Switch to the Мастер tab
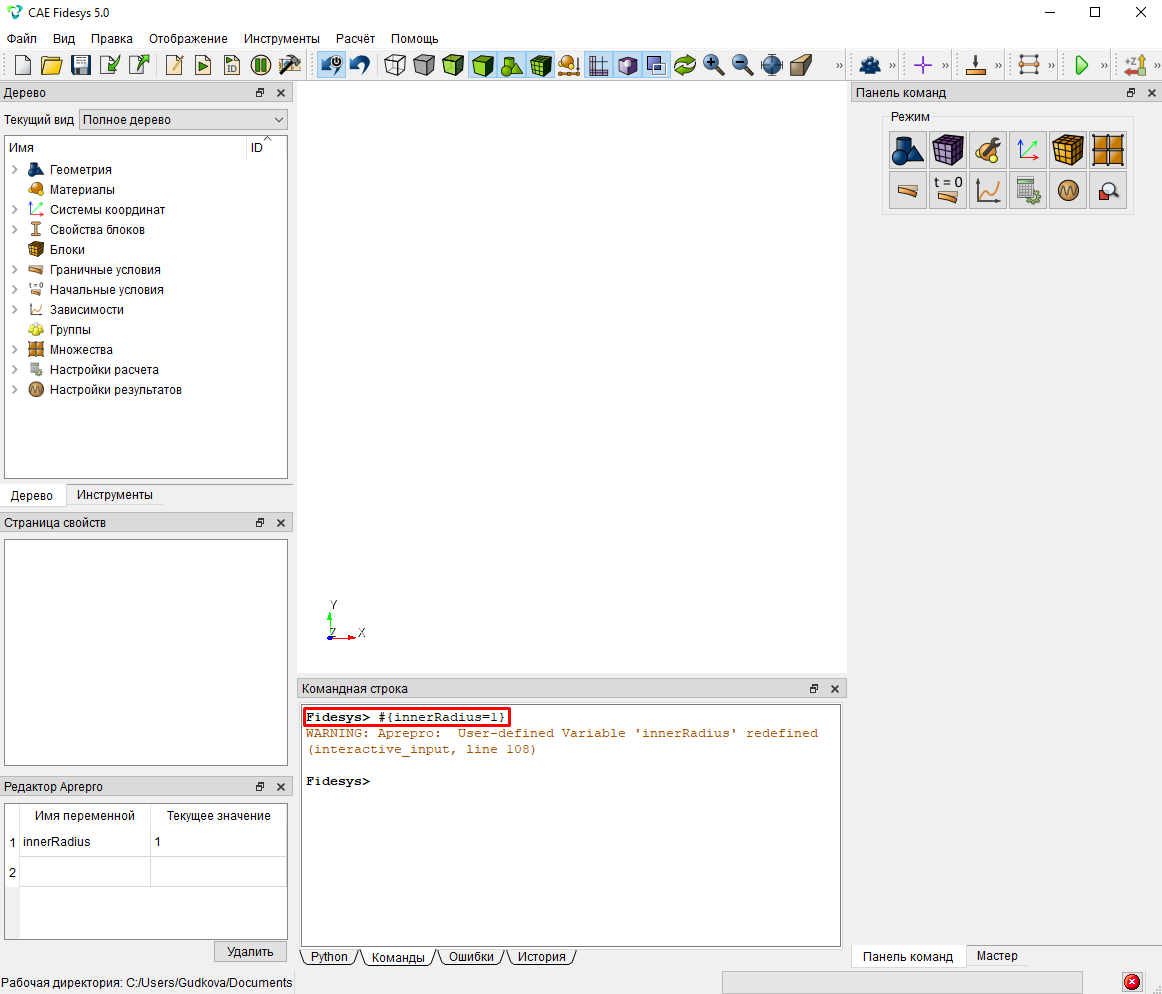The image size is (1162, 994). click(x=997, y=956)
